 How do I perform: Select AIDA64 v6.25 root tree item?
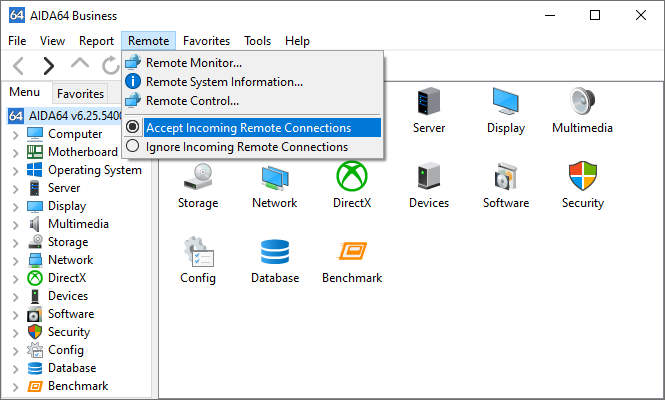pyautogui.click(x=64, y=116)
